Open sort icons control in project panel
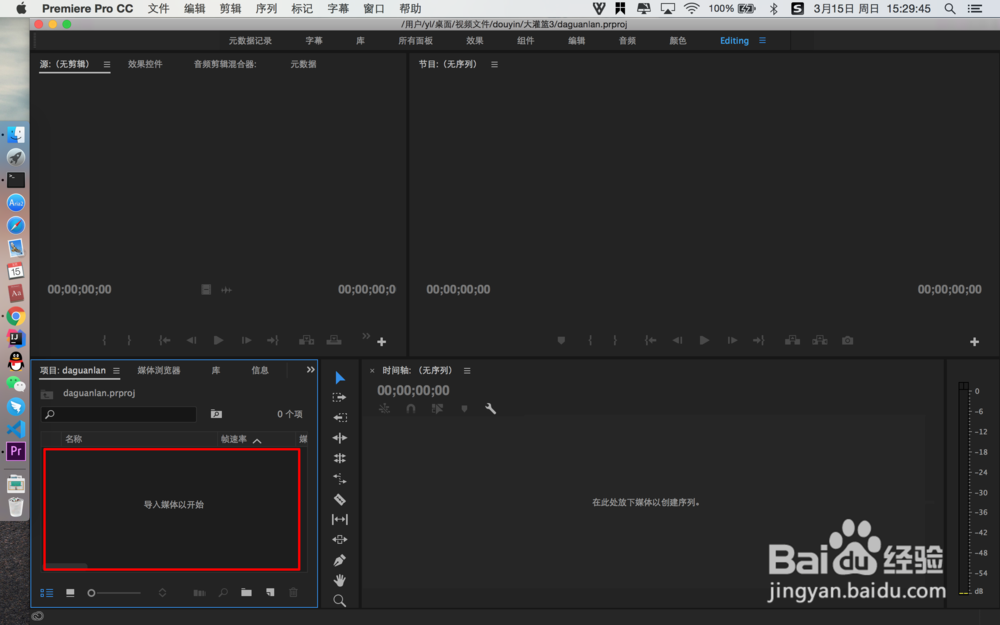The height and width of the screenshot is (625, 1000). point(163,593)
